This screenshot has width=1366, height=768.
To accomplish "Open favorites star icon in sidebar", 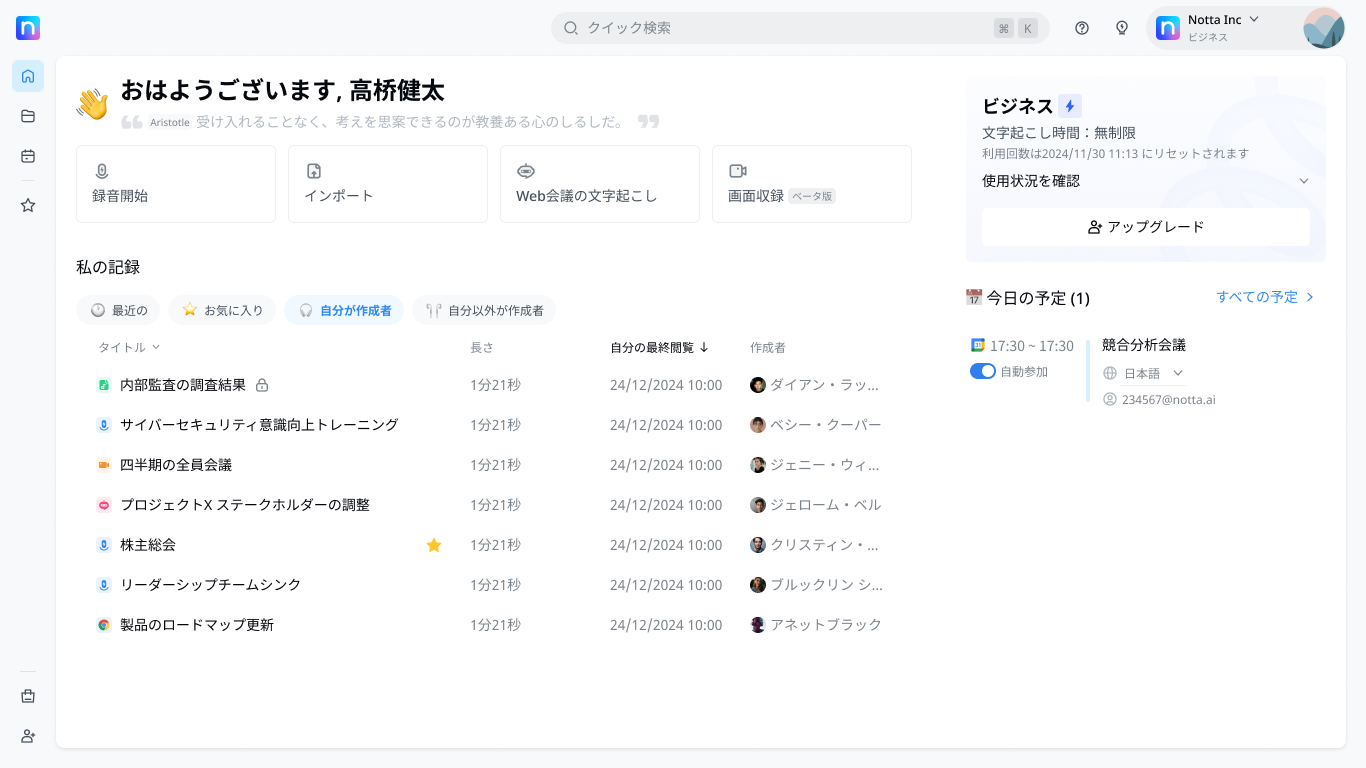I will [x=28, y=205].
